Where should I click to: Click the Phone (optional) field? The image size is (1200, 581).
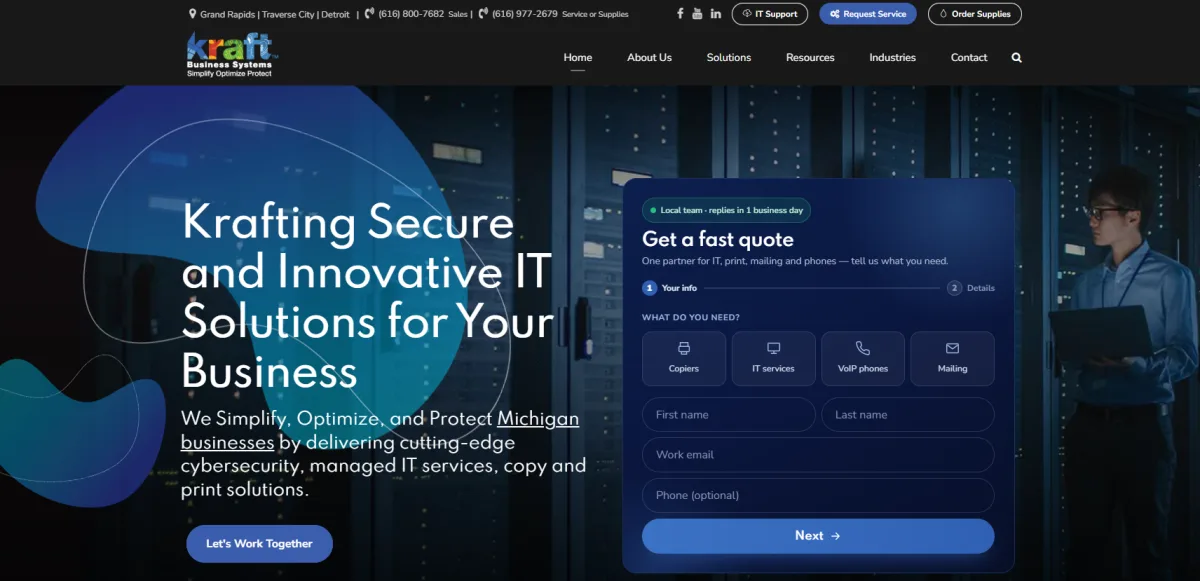click(818, 495)
